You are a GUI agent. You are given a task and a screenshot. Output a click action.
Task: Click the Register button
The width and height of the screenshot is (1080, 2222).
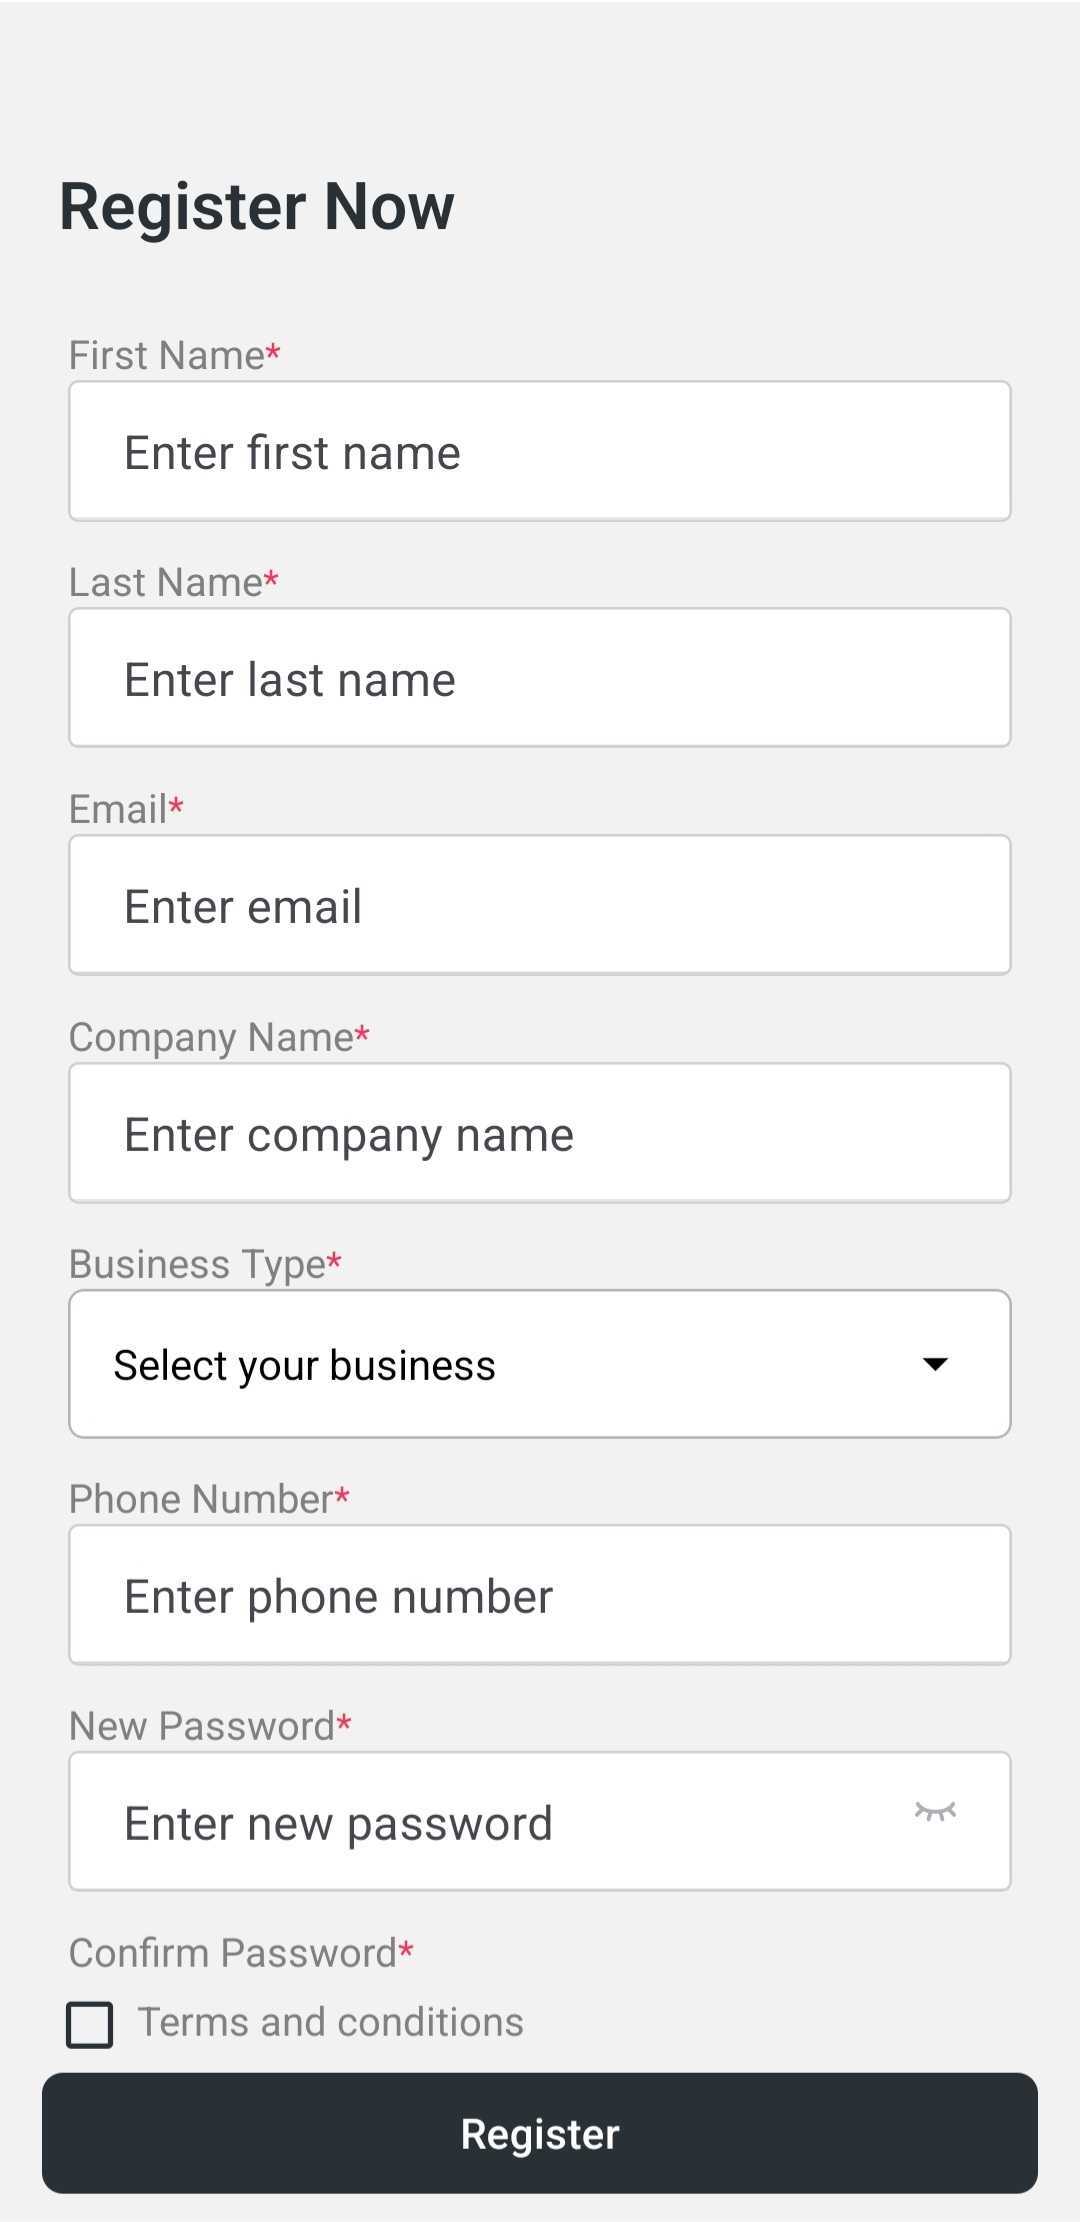(x=540, y=2133)
